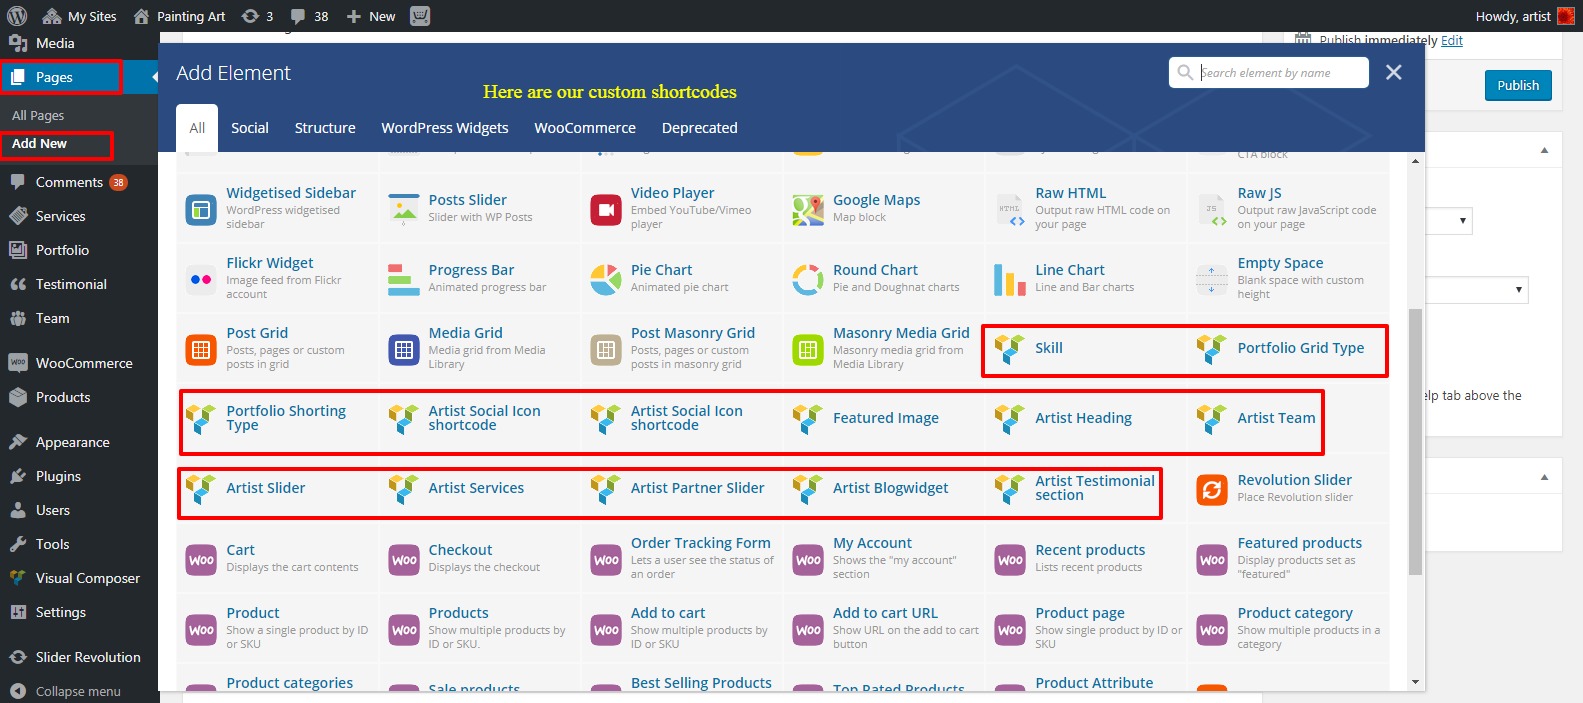This screenshot has height=703, width=1583.
Task: Click the user avatar beside Howdy, artist
Action: (x=1565, y=16)
